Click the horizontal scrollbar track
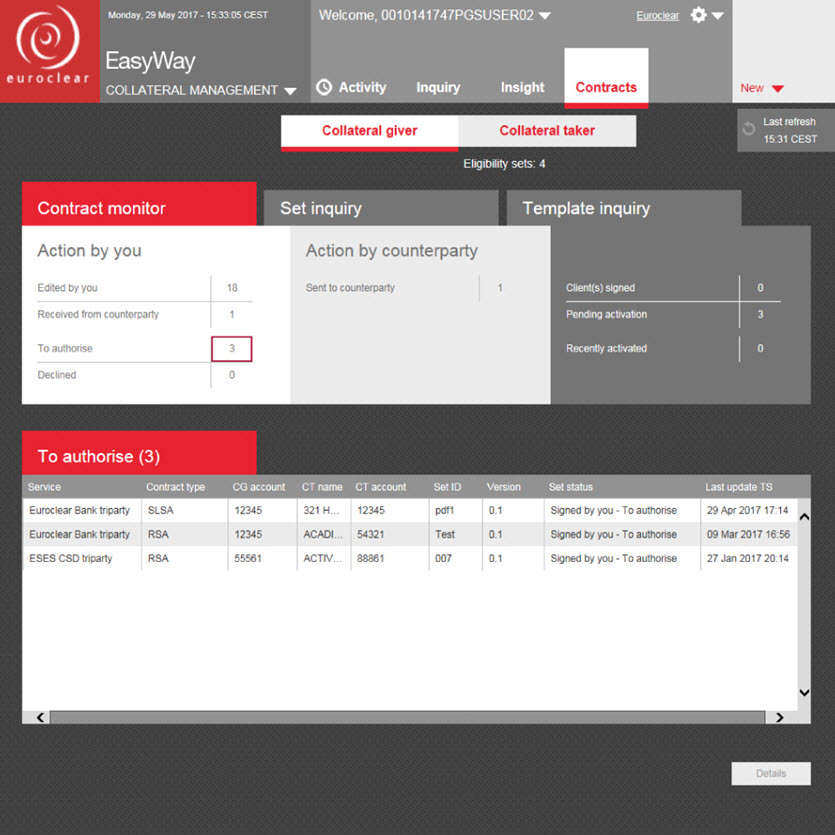This screenshot has width=835, height=835. click(407, 717)
